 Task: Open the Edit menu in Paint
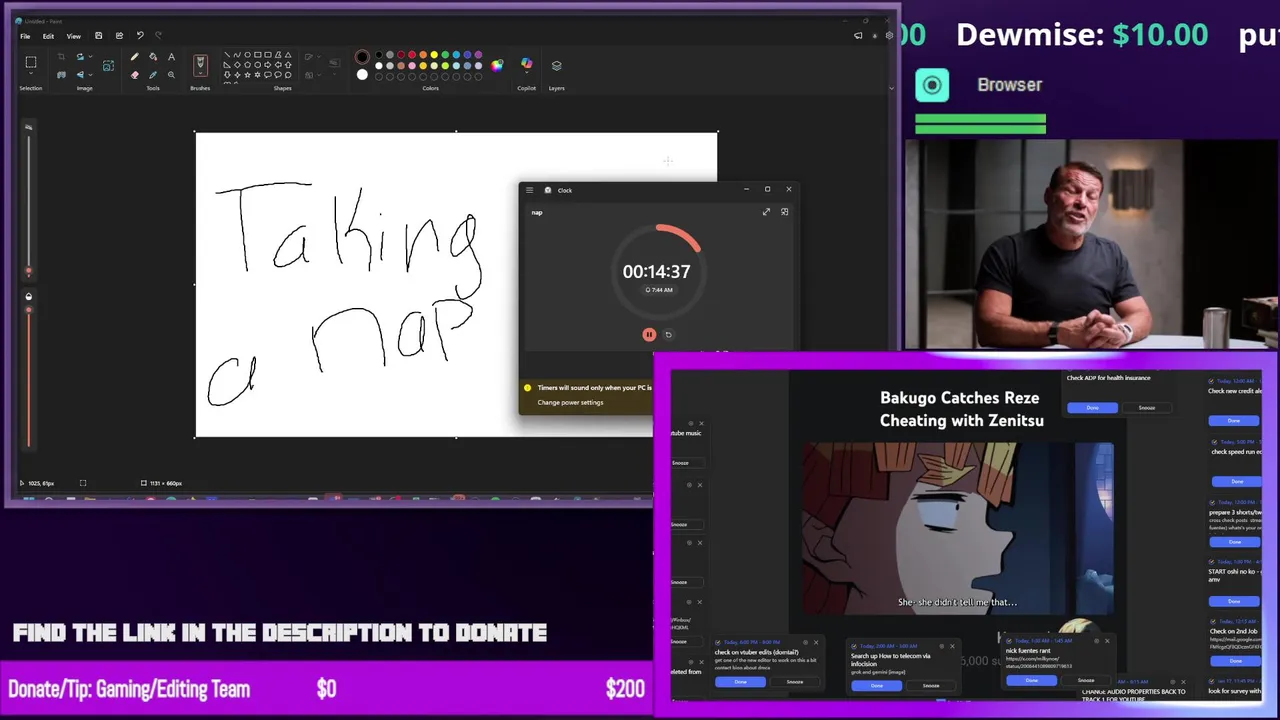[48, 36]
